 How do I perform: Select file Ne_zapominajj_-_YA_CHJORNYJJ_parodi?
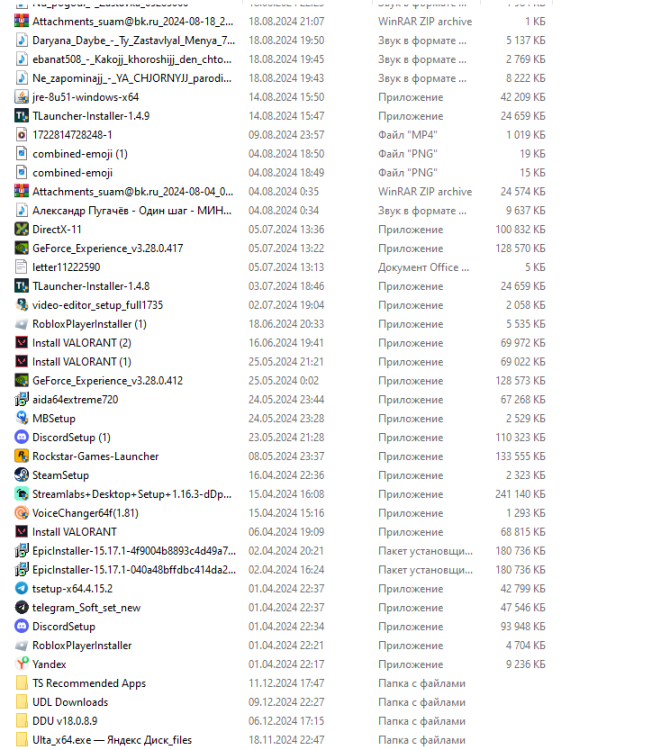pyautogui.click(x=132, y=78)
